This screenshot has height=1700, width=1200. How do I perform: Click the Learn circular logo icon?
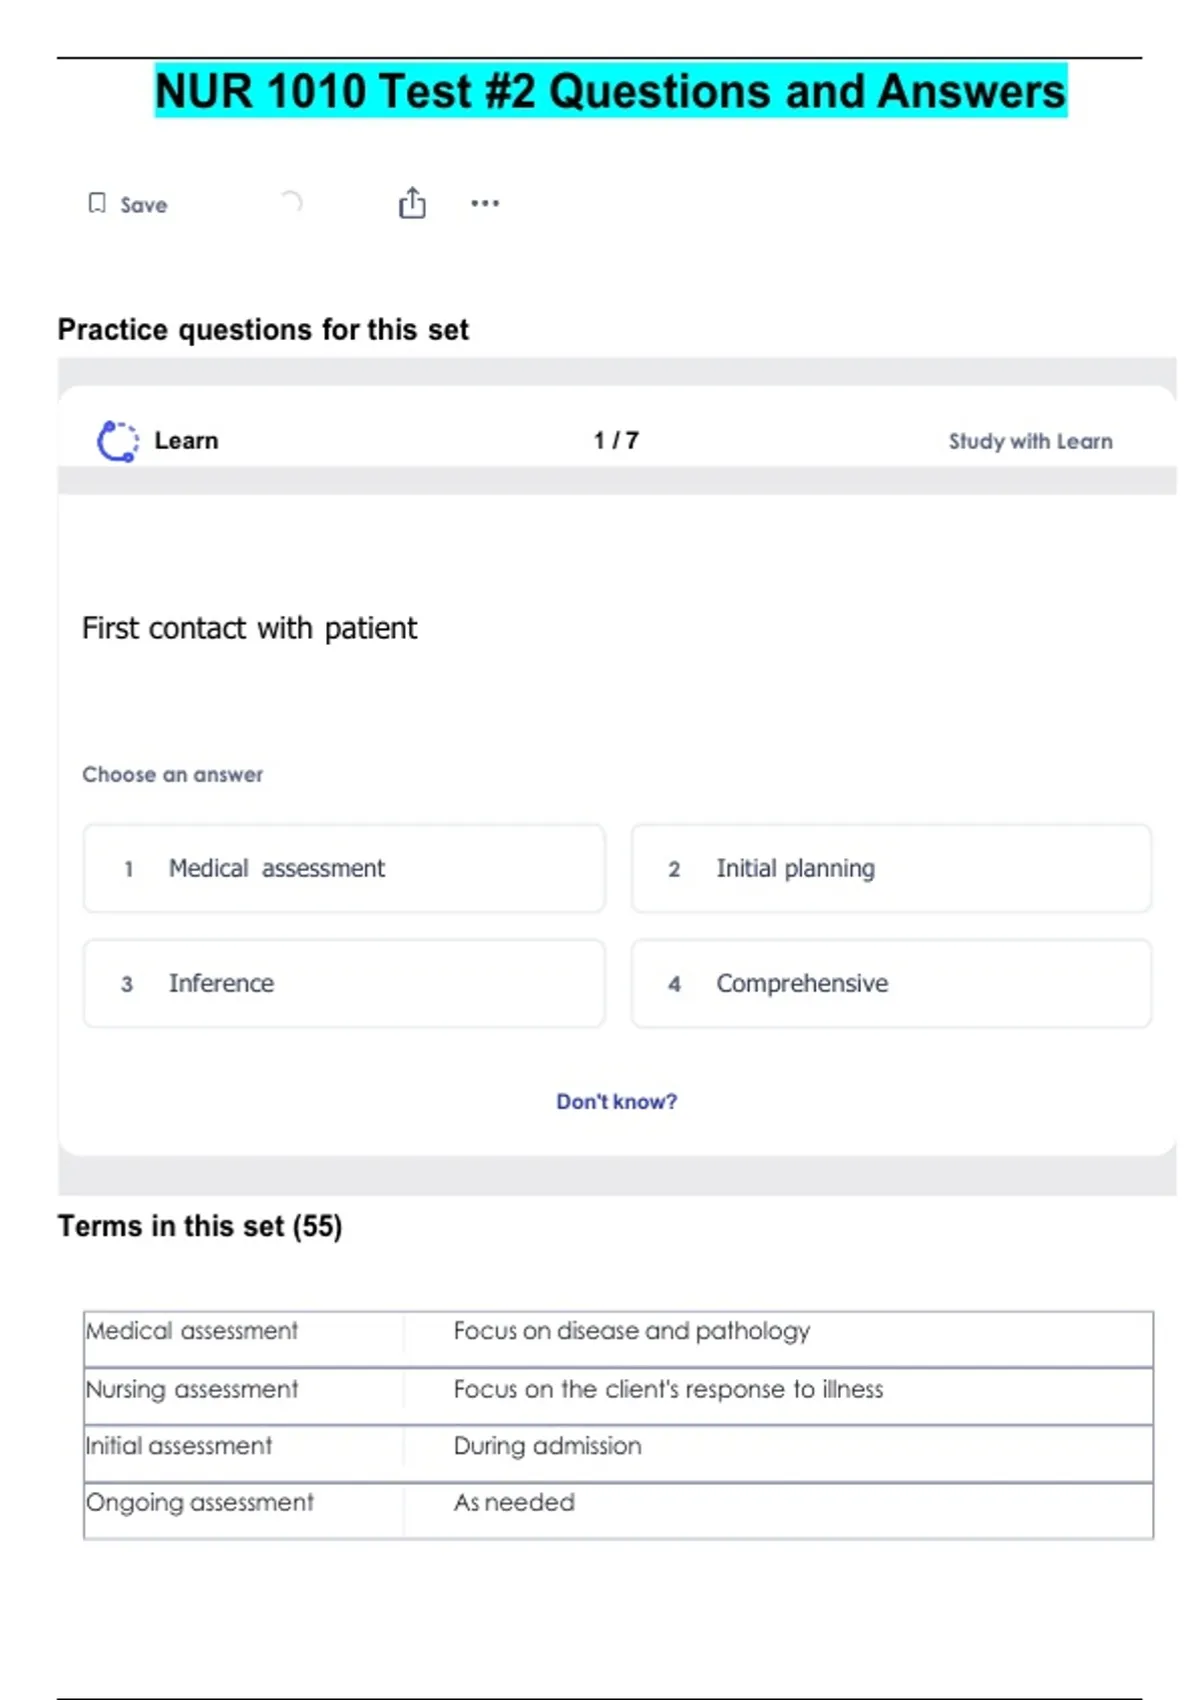(x=117, y=441)
